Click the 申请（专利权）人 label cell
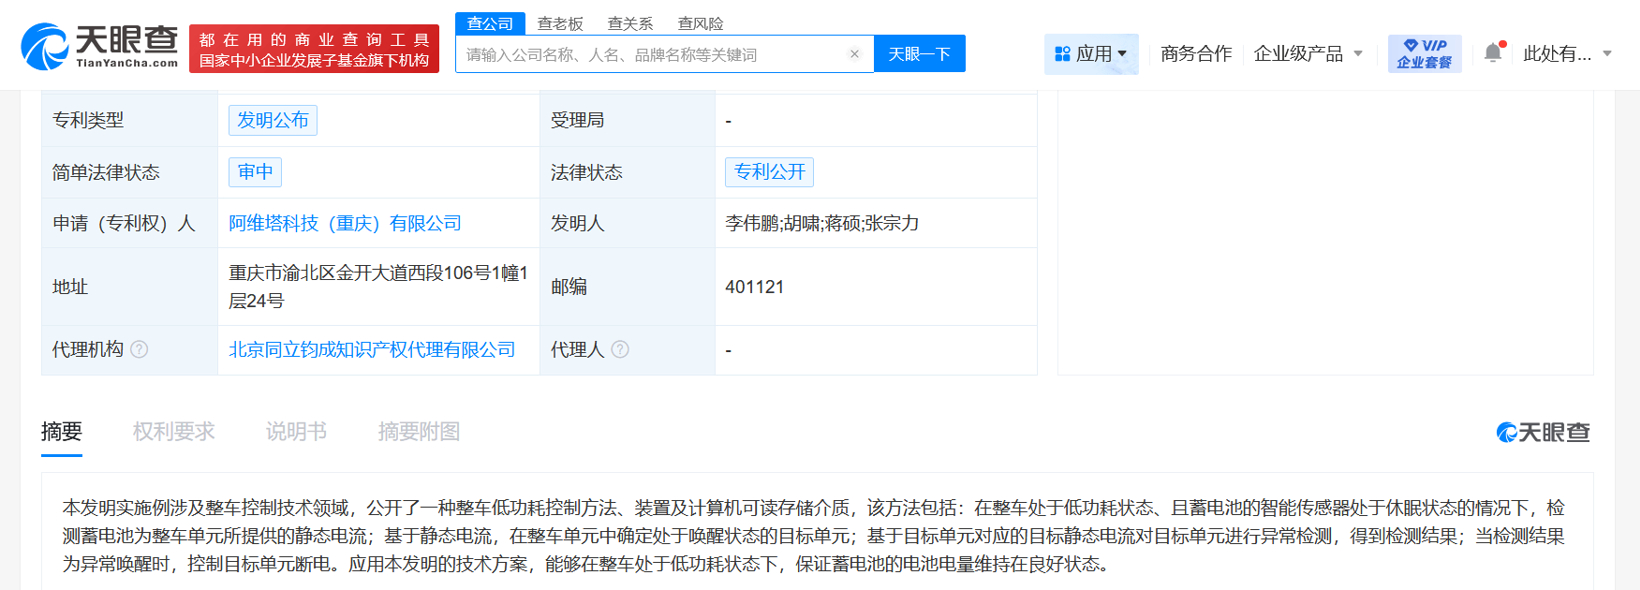 129,223
